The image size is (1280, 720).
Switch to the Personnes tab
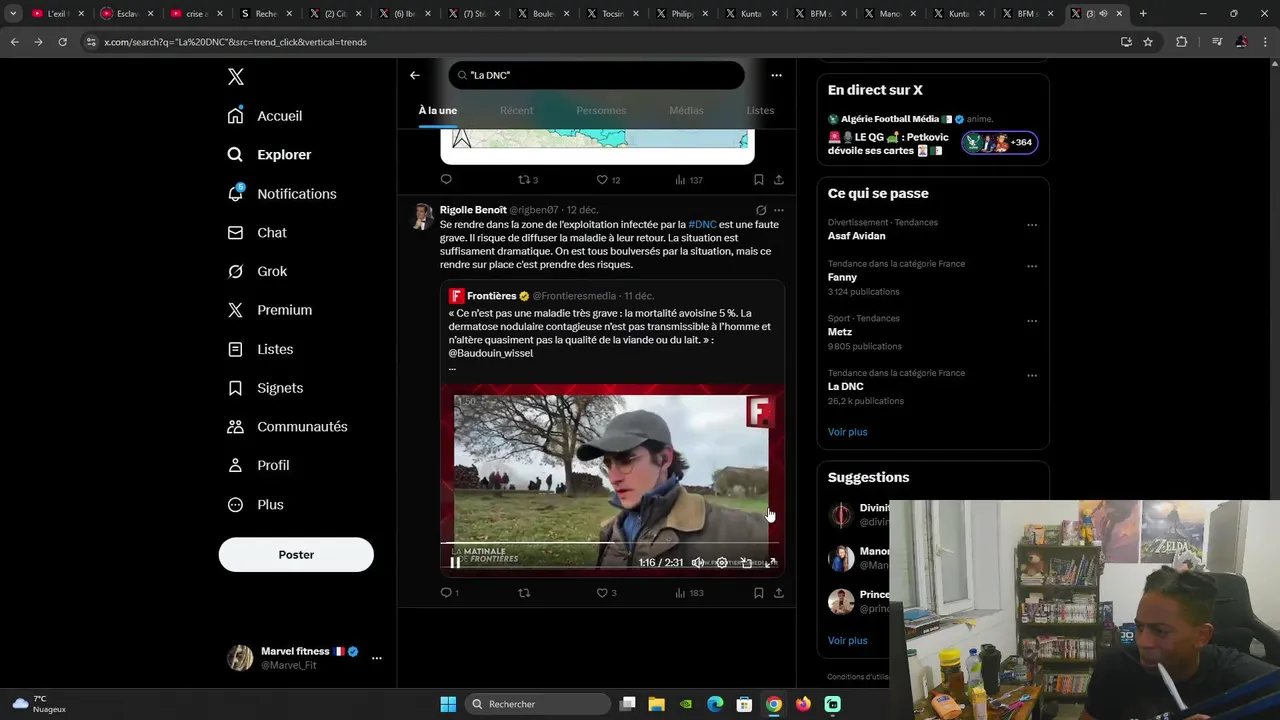coord(601,110)
